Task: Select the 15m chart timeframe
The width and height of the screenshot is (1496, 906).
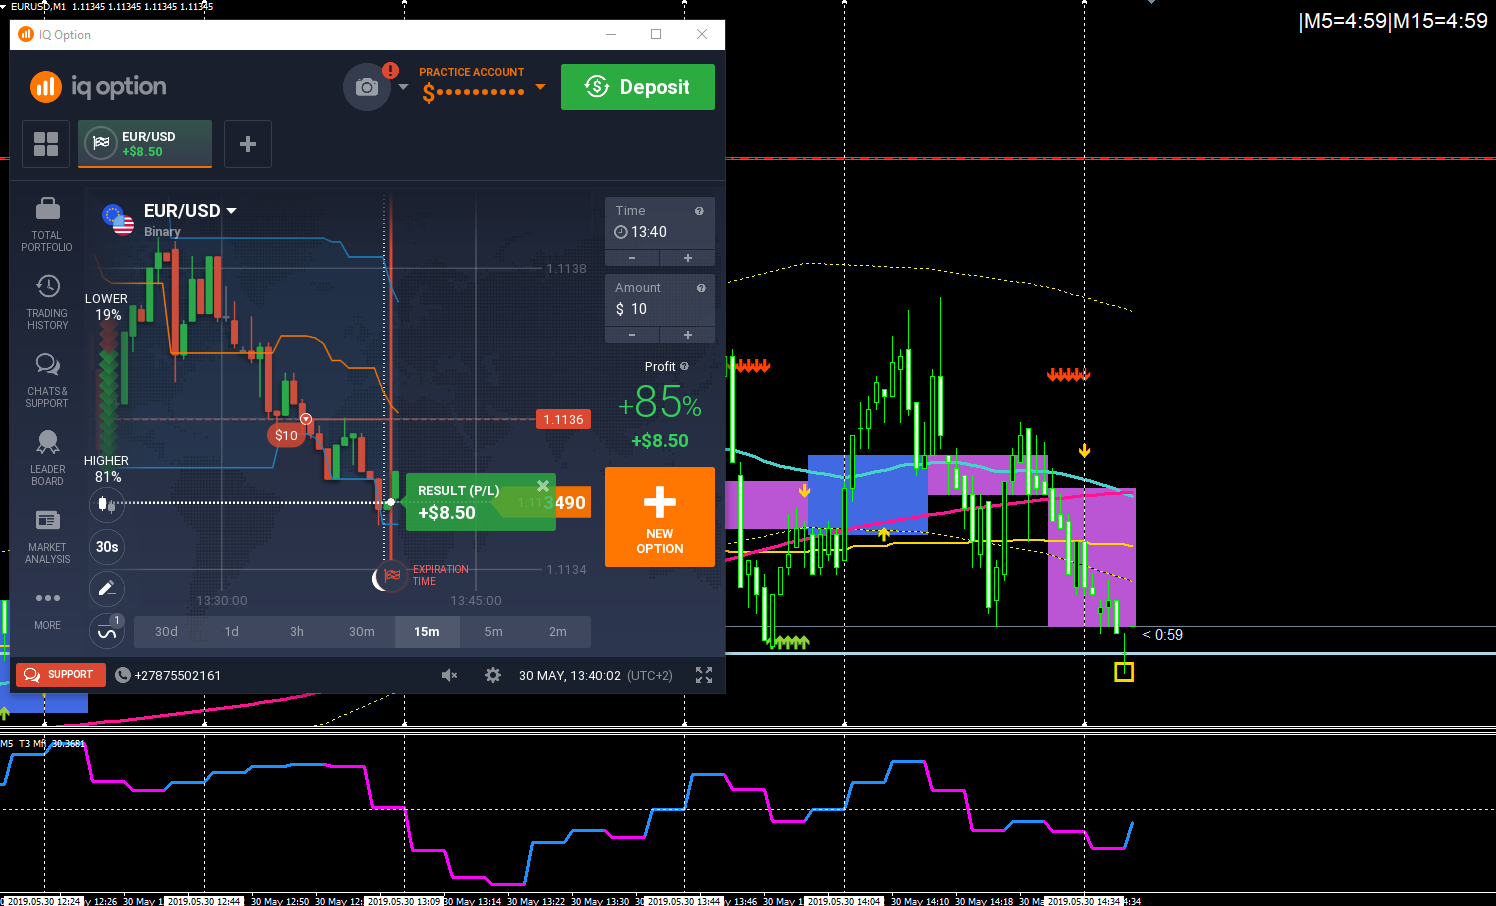Action: pos(427,632)
